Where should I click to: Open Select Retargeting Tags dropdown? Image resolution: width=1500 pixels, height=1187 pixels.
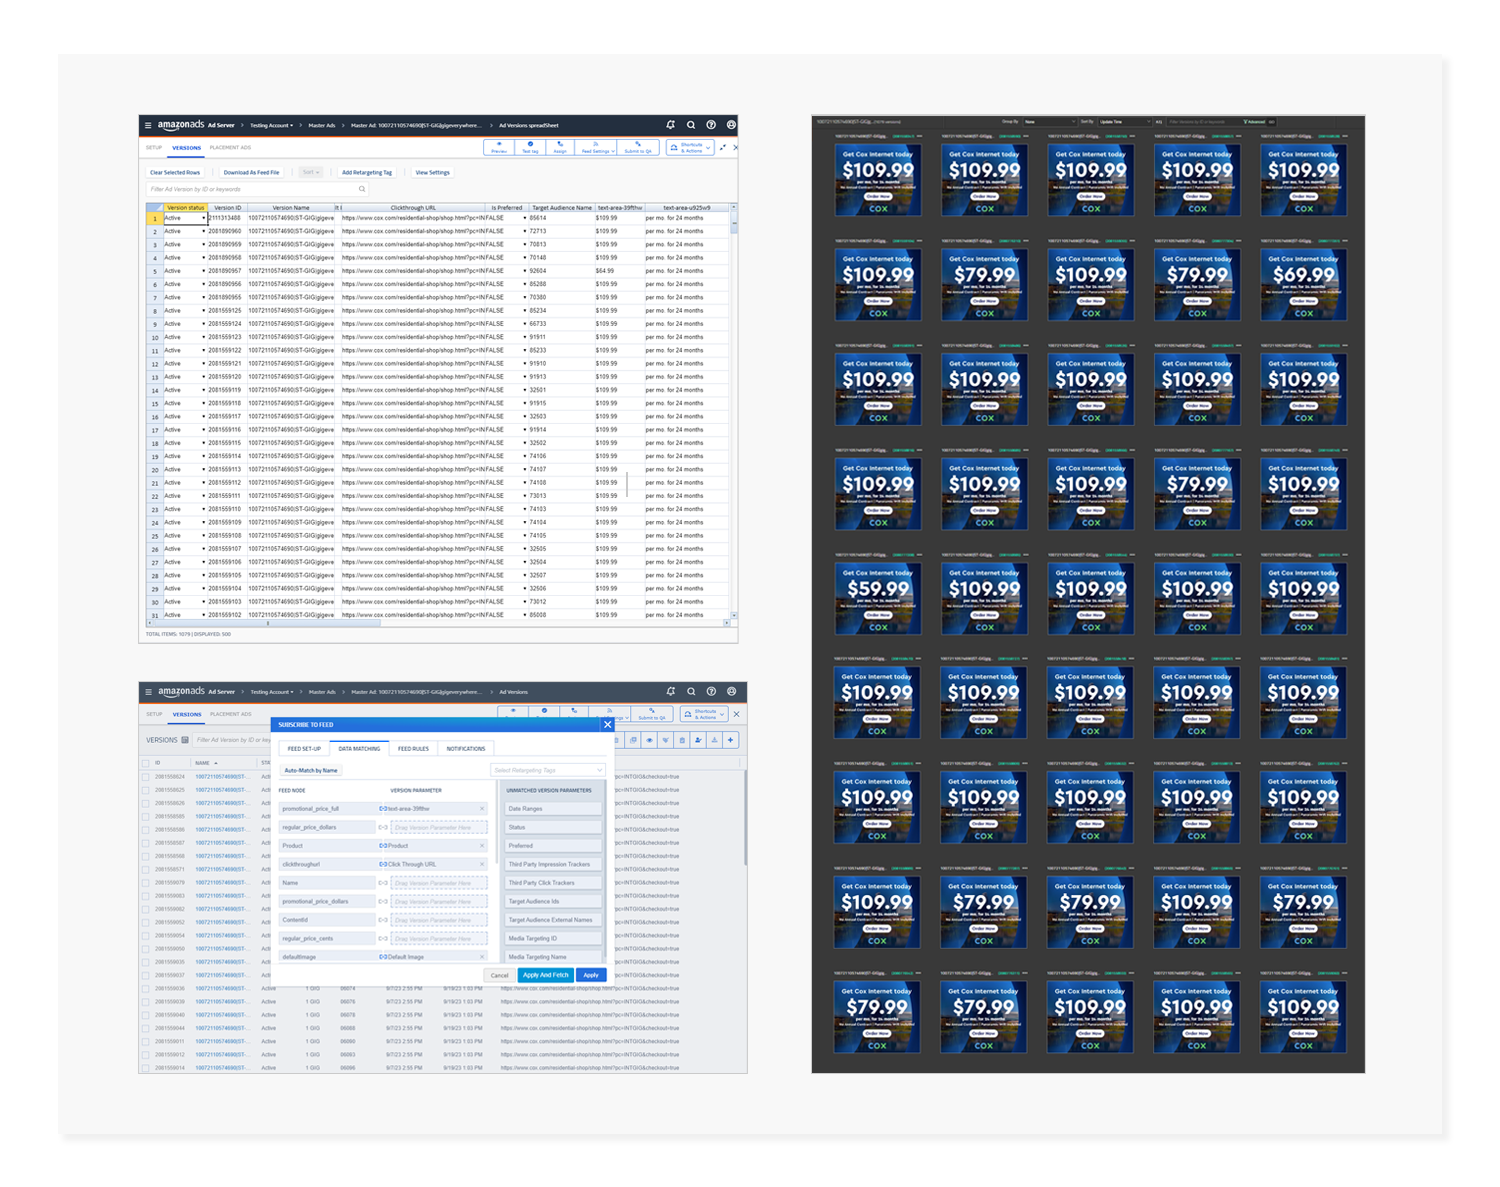point(548,771)
